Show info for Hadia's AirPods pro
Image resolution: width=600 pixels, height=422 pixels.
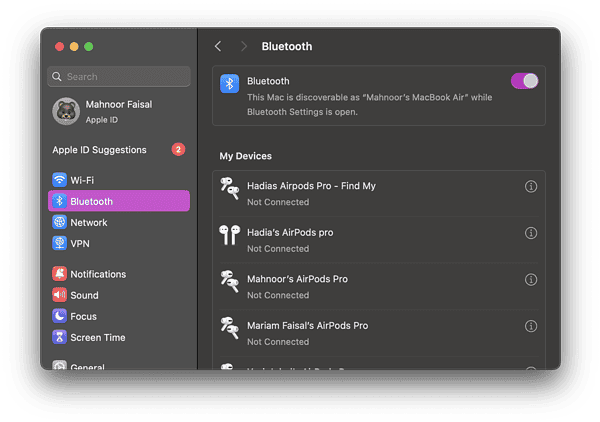coord(531,233)
